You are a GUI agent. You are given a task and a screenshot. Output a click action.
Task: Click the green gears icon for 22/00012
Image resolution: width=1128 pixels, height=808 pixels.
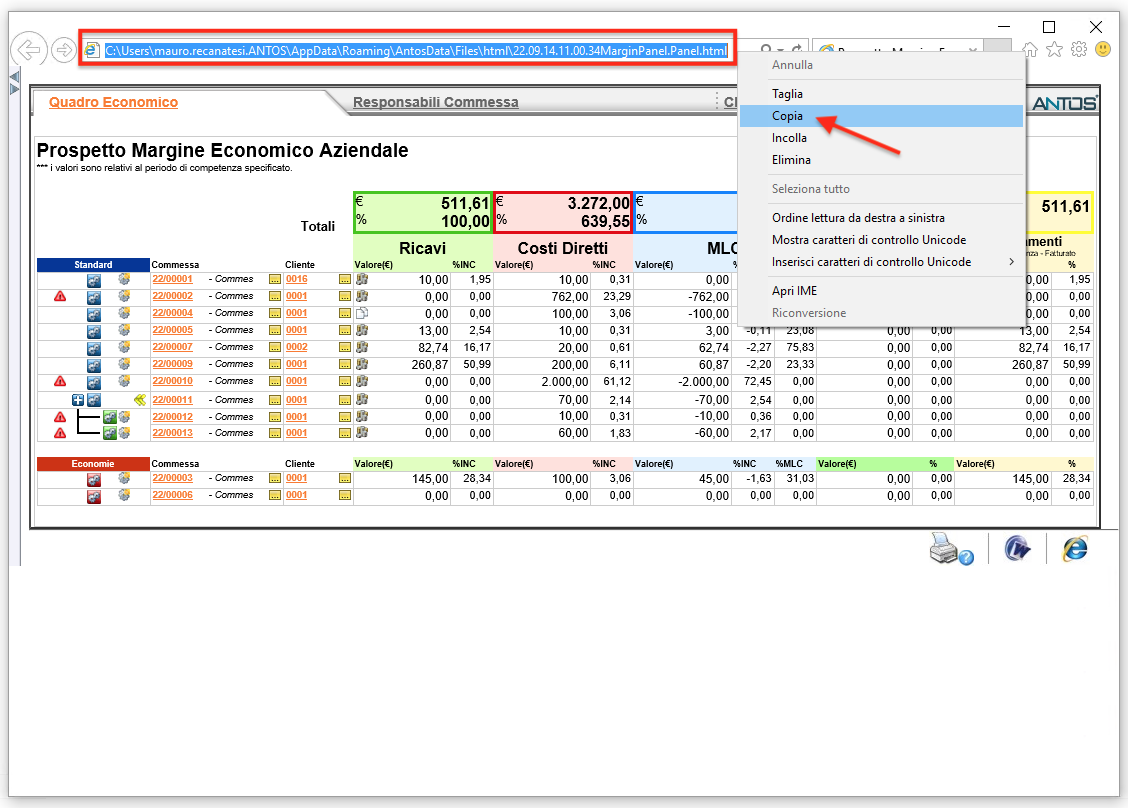[109, 417]
